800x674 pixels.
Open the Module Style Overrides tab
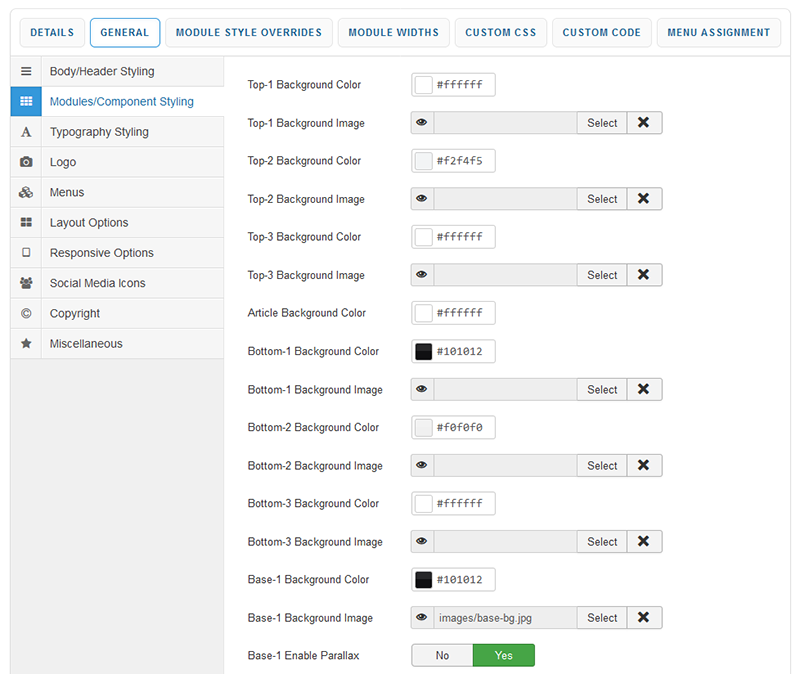click(x=249, y=33)
